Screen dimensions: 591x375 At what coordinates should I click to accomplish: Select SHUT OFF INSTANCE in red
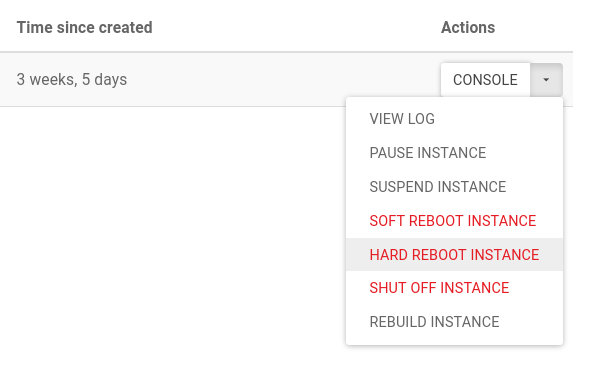click(x=454, y=288)
